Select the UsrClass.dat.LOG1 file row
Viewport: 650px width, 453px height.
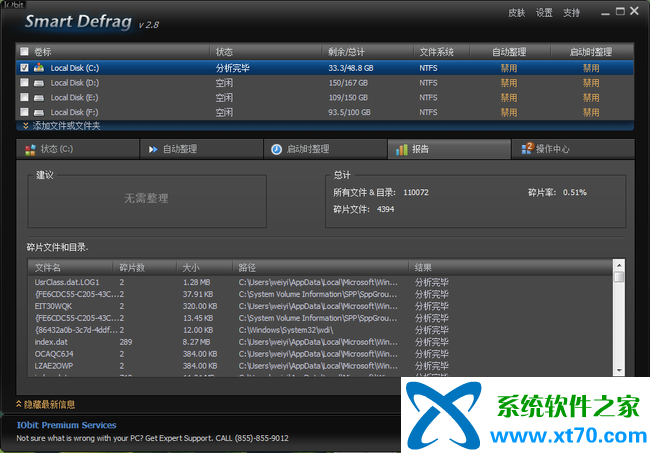tap(320, 282)
